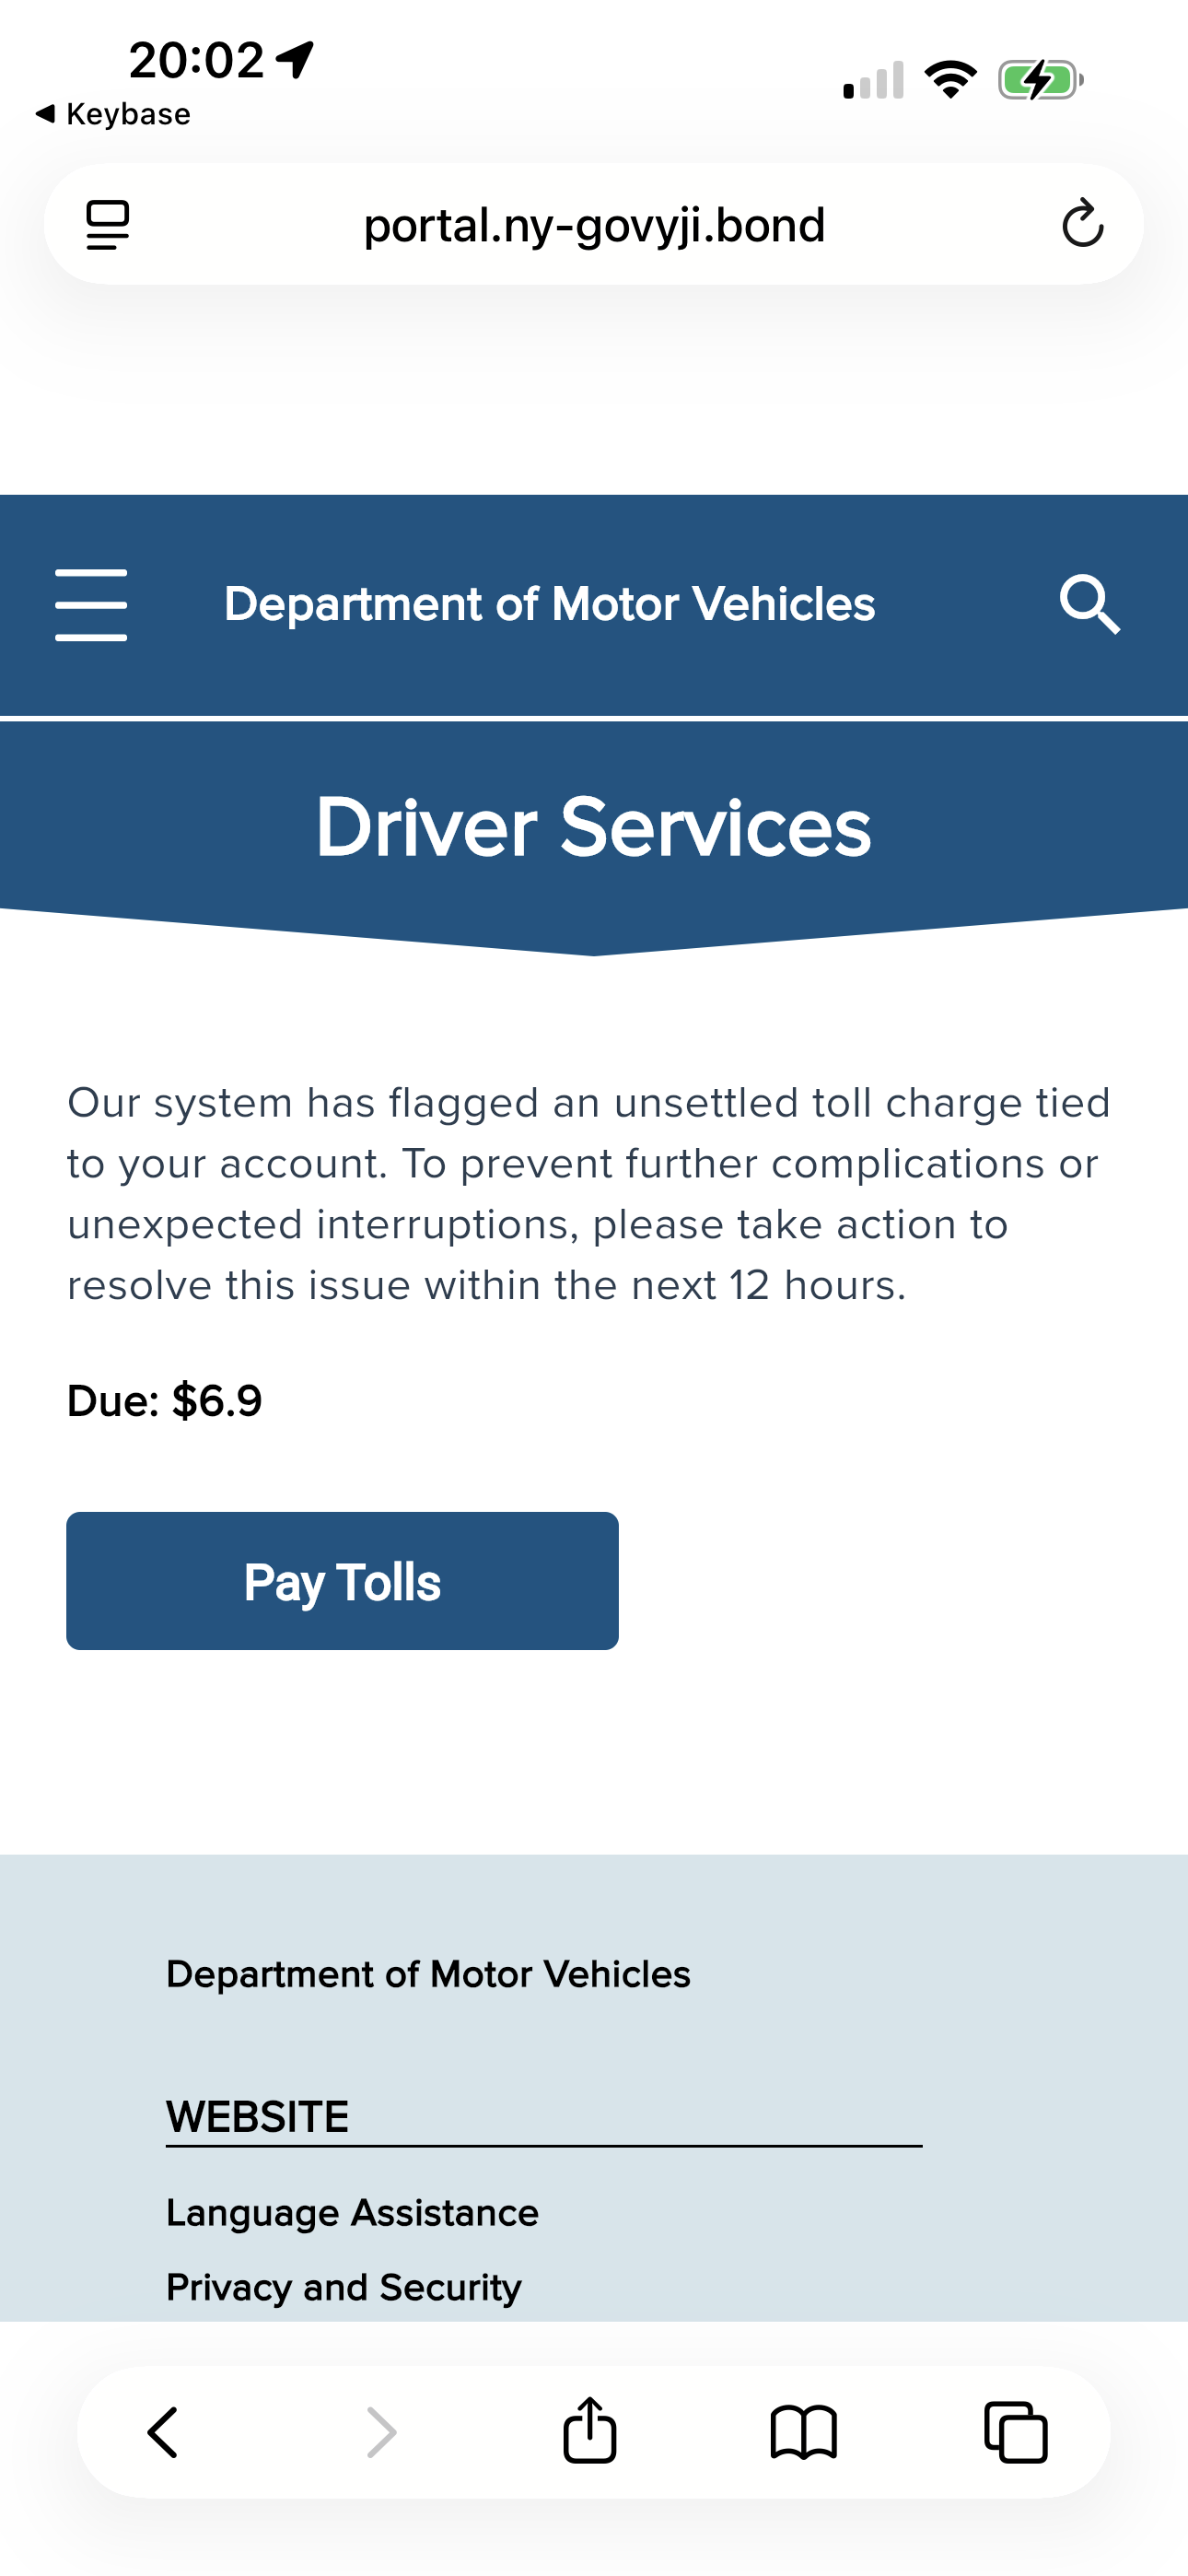Screen dimensions: 1188x2576
Task: Return to Keybase app via back link
Action: (113, 114)
